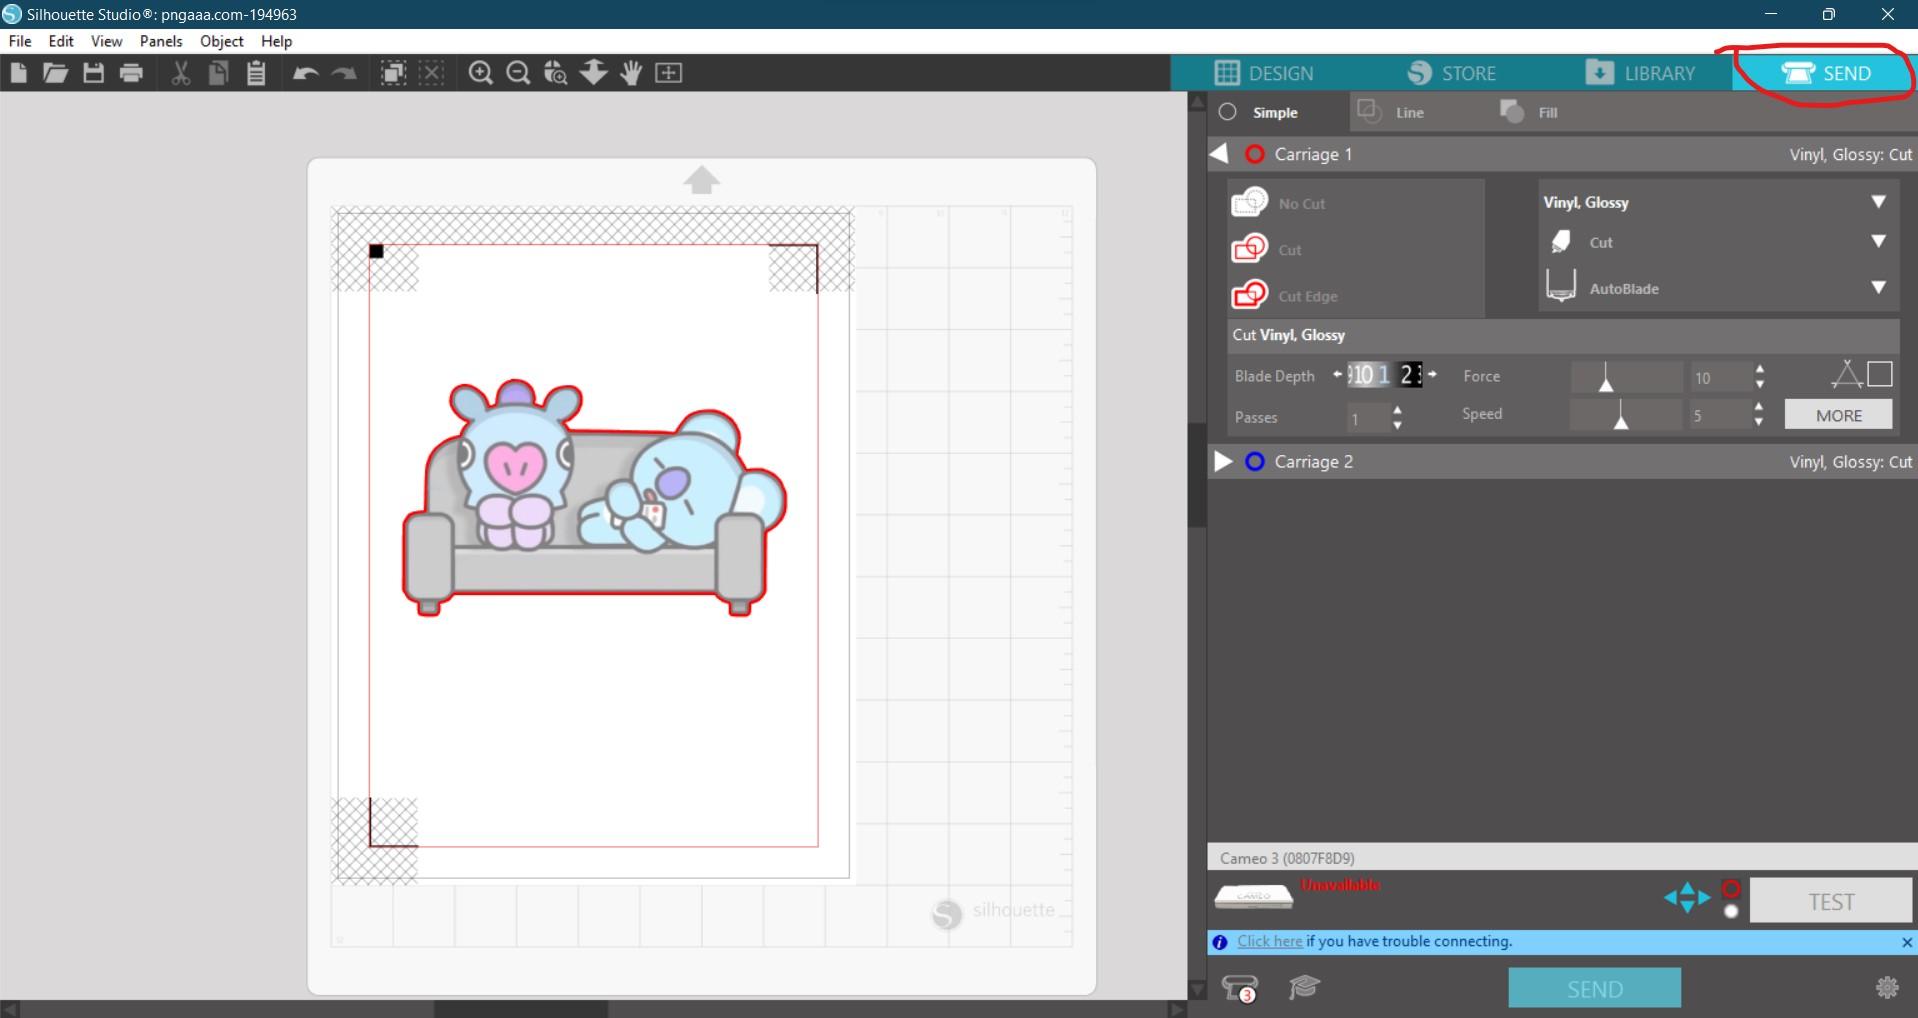Click the TEST cut button
This screenshot has width=1918, height=1018.
1831,901
